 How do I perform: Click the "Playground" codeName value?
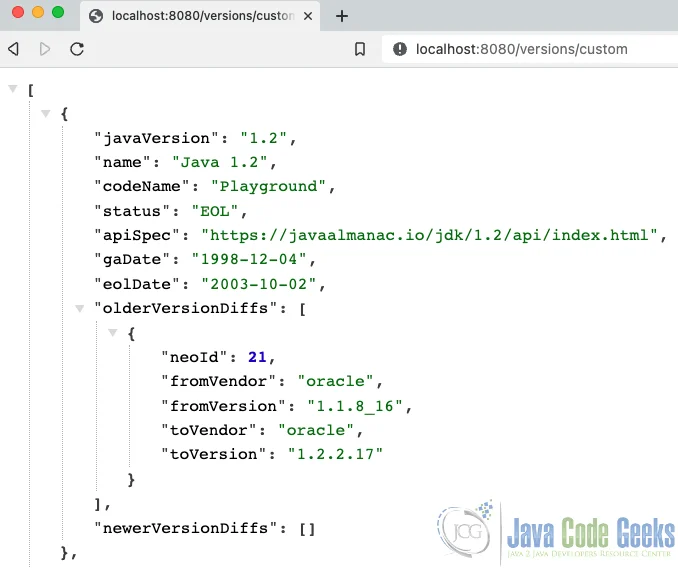point(268,187)
